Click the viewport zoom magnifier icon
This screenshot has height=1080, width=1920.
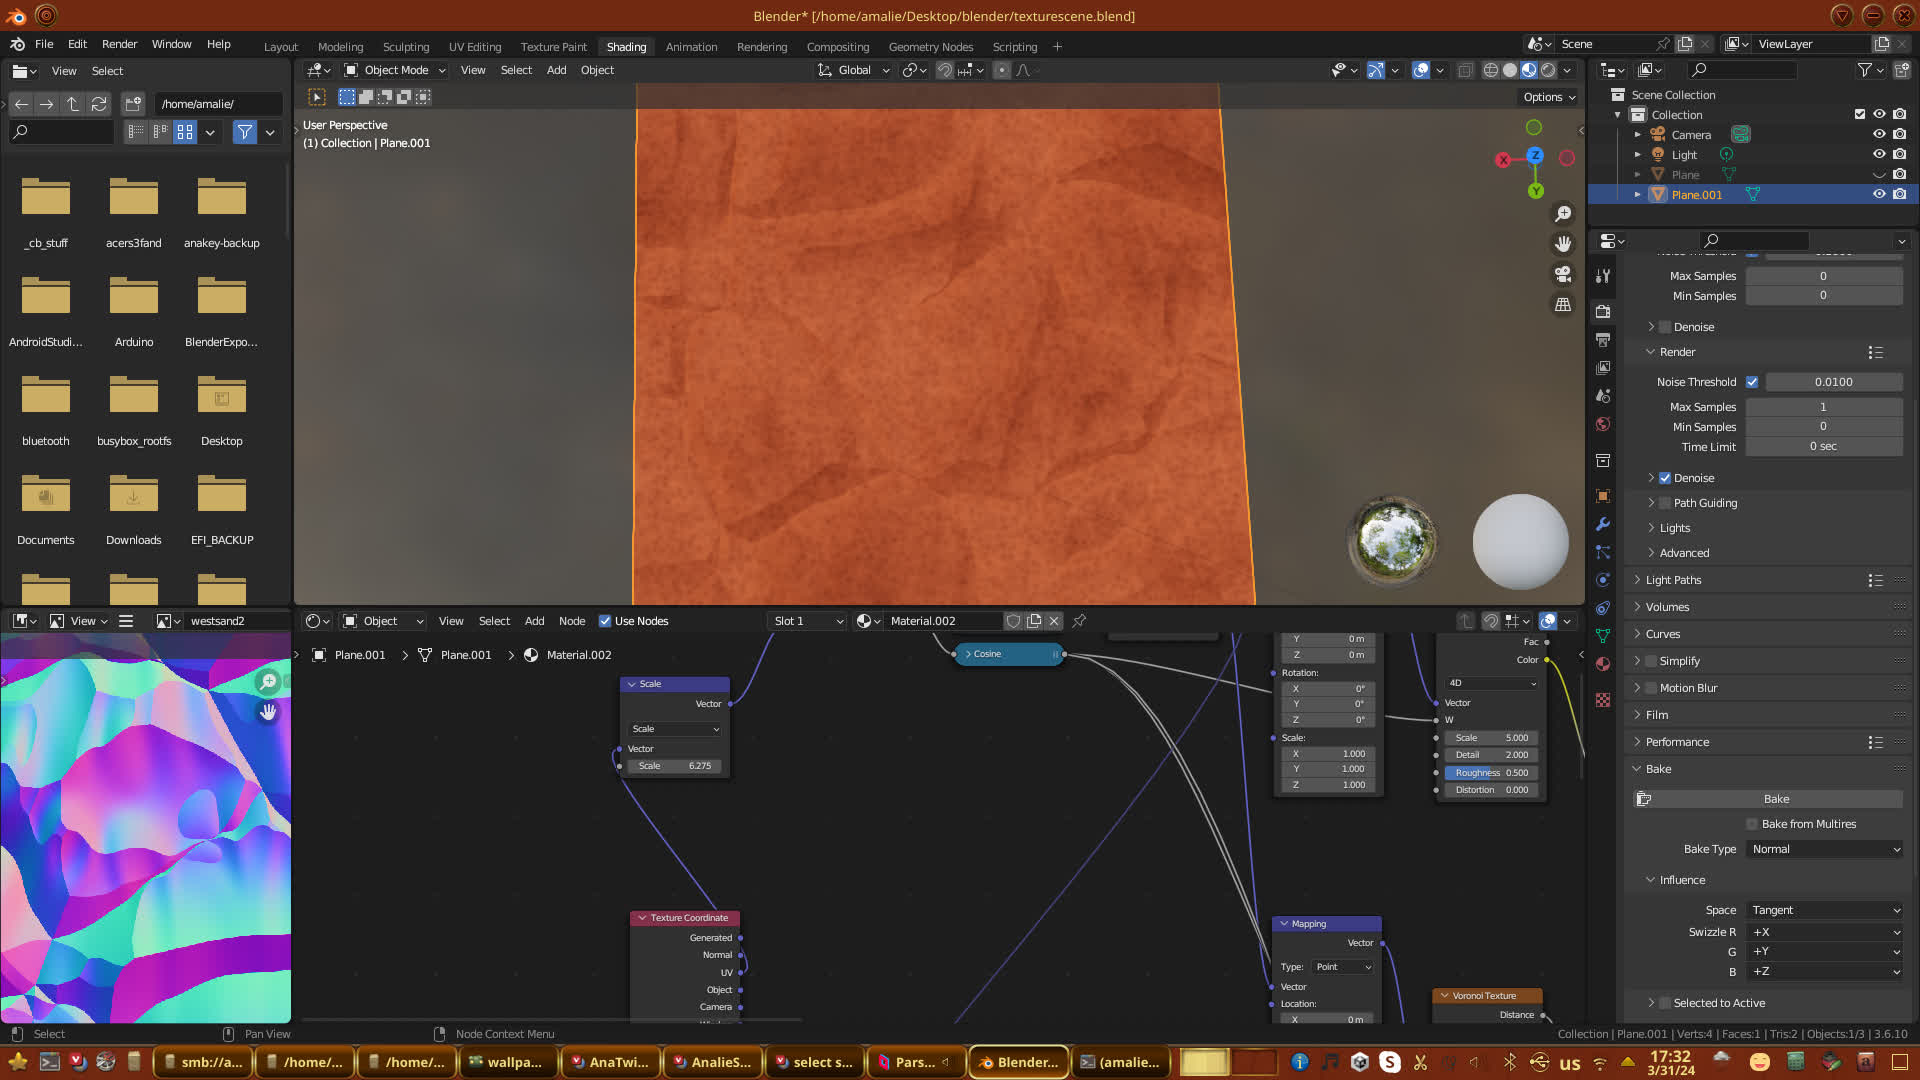(1563, 214)
